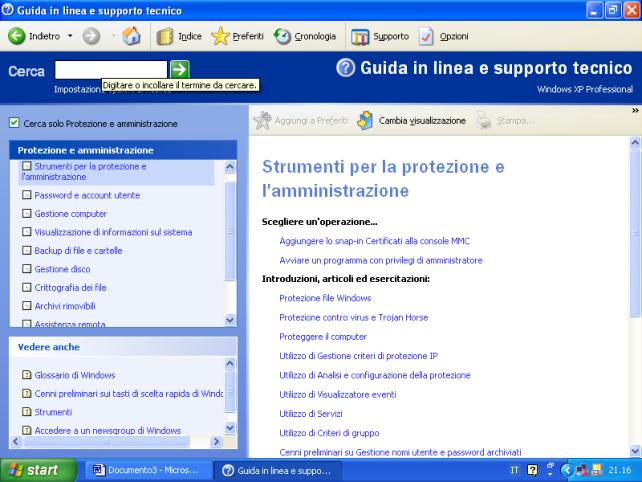This screenshot has height=482, width=642.
Task: Open the Utilizzo di Servizi link
Action: (x=311, y=414)
